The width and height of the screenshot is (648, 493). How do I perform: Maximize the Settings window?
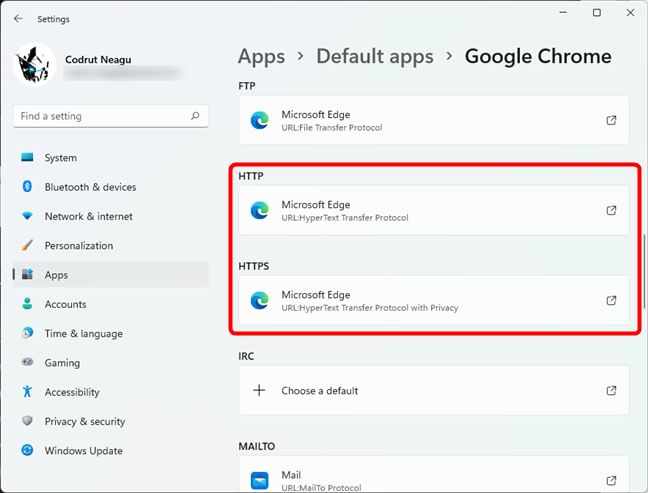597,13
